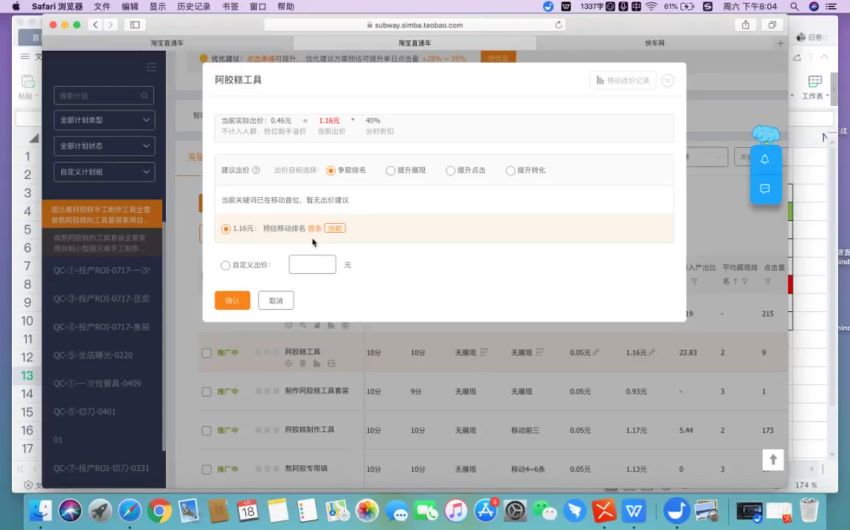This screenshot has height=530, width=850.
Task: Reload page via address bar refresh icon
Action: point(558,25)
